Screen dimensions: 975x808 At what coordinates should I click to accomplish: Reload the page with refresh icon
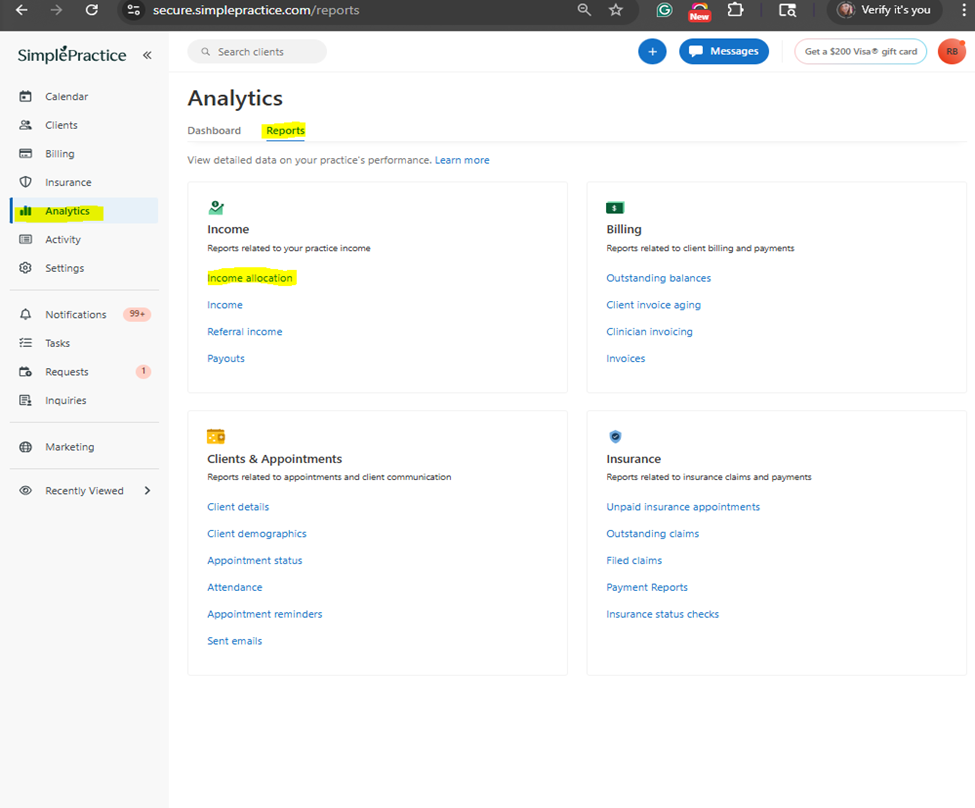92,10
